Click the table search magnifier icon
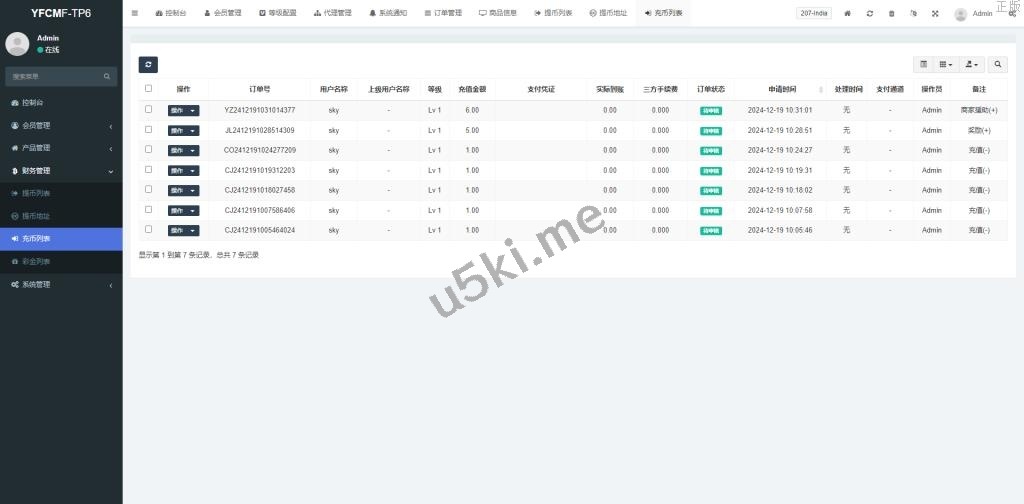The image size is (1024, 504). pos(998,64)
